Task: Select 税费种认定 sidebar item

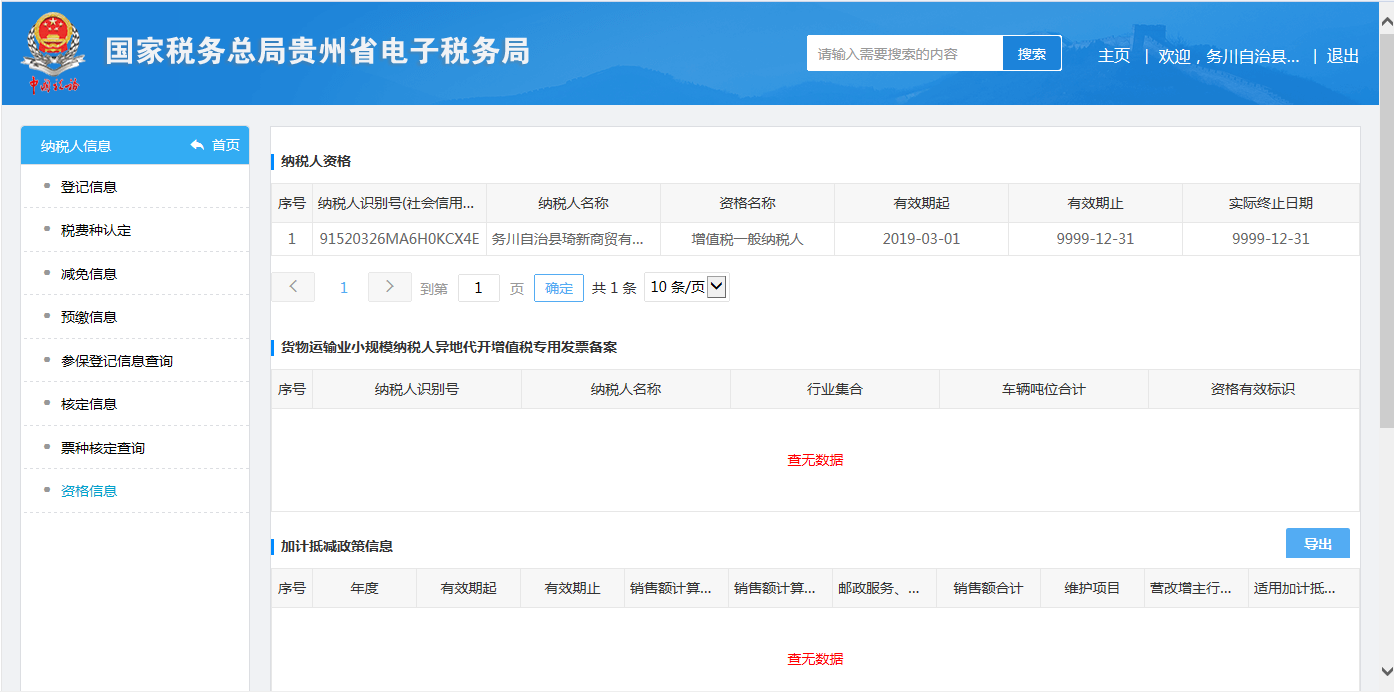Action: click(96, 230)
